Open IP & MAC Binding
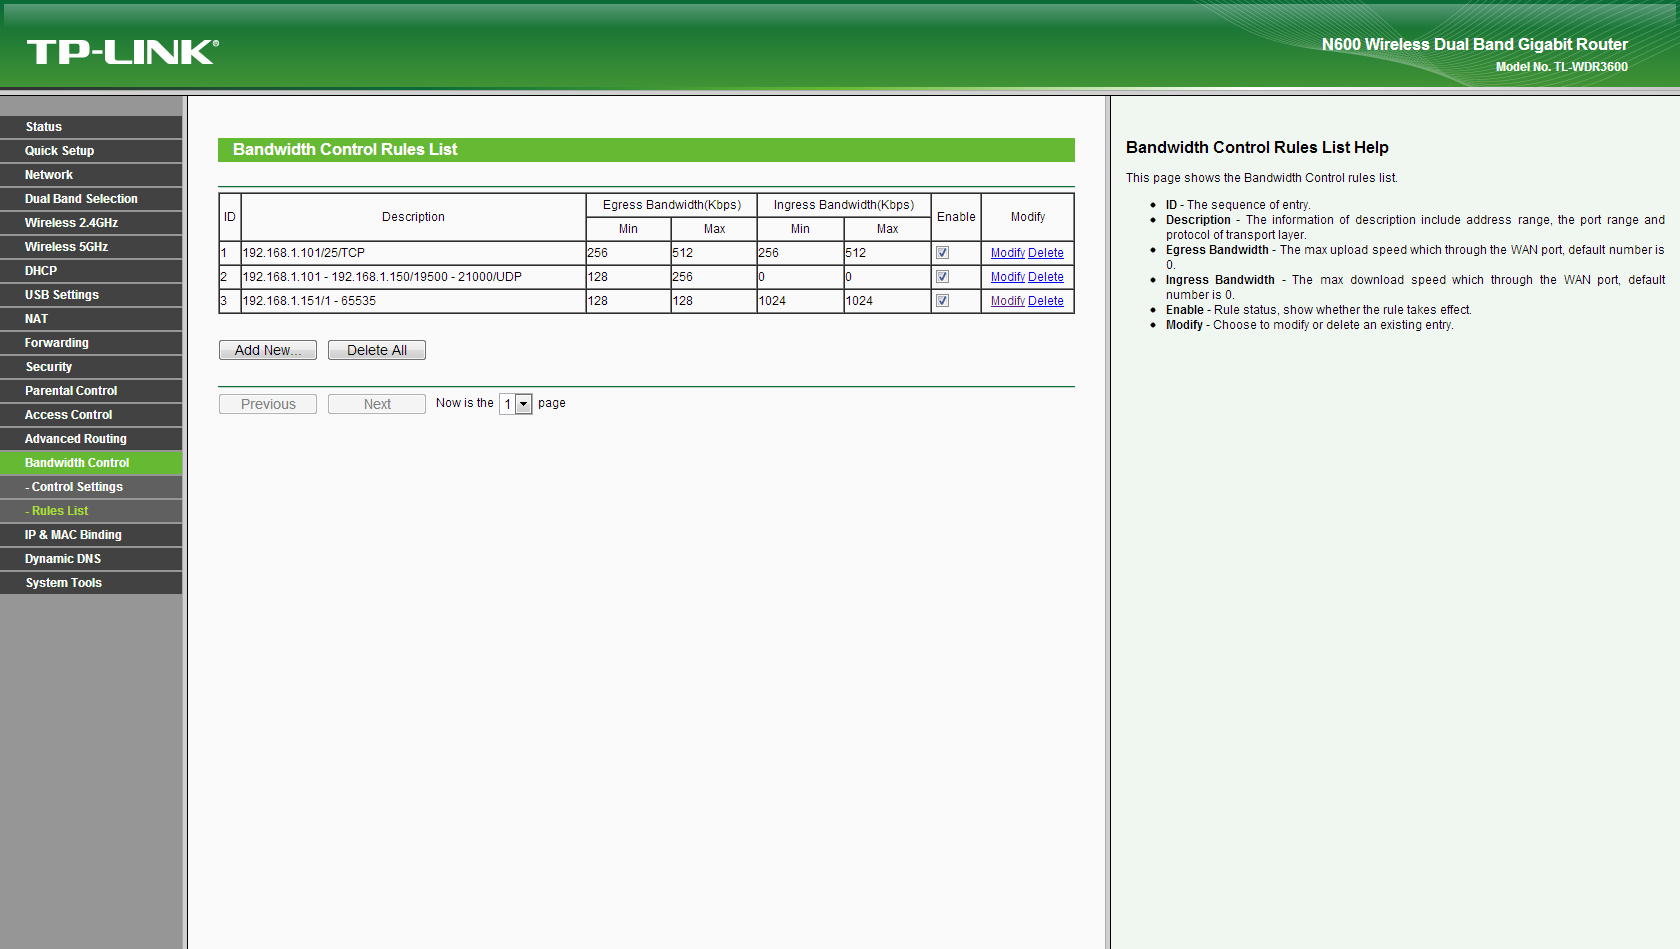1680x949 pixels. pos(91,535)
